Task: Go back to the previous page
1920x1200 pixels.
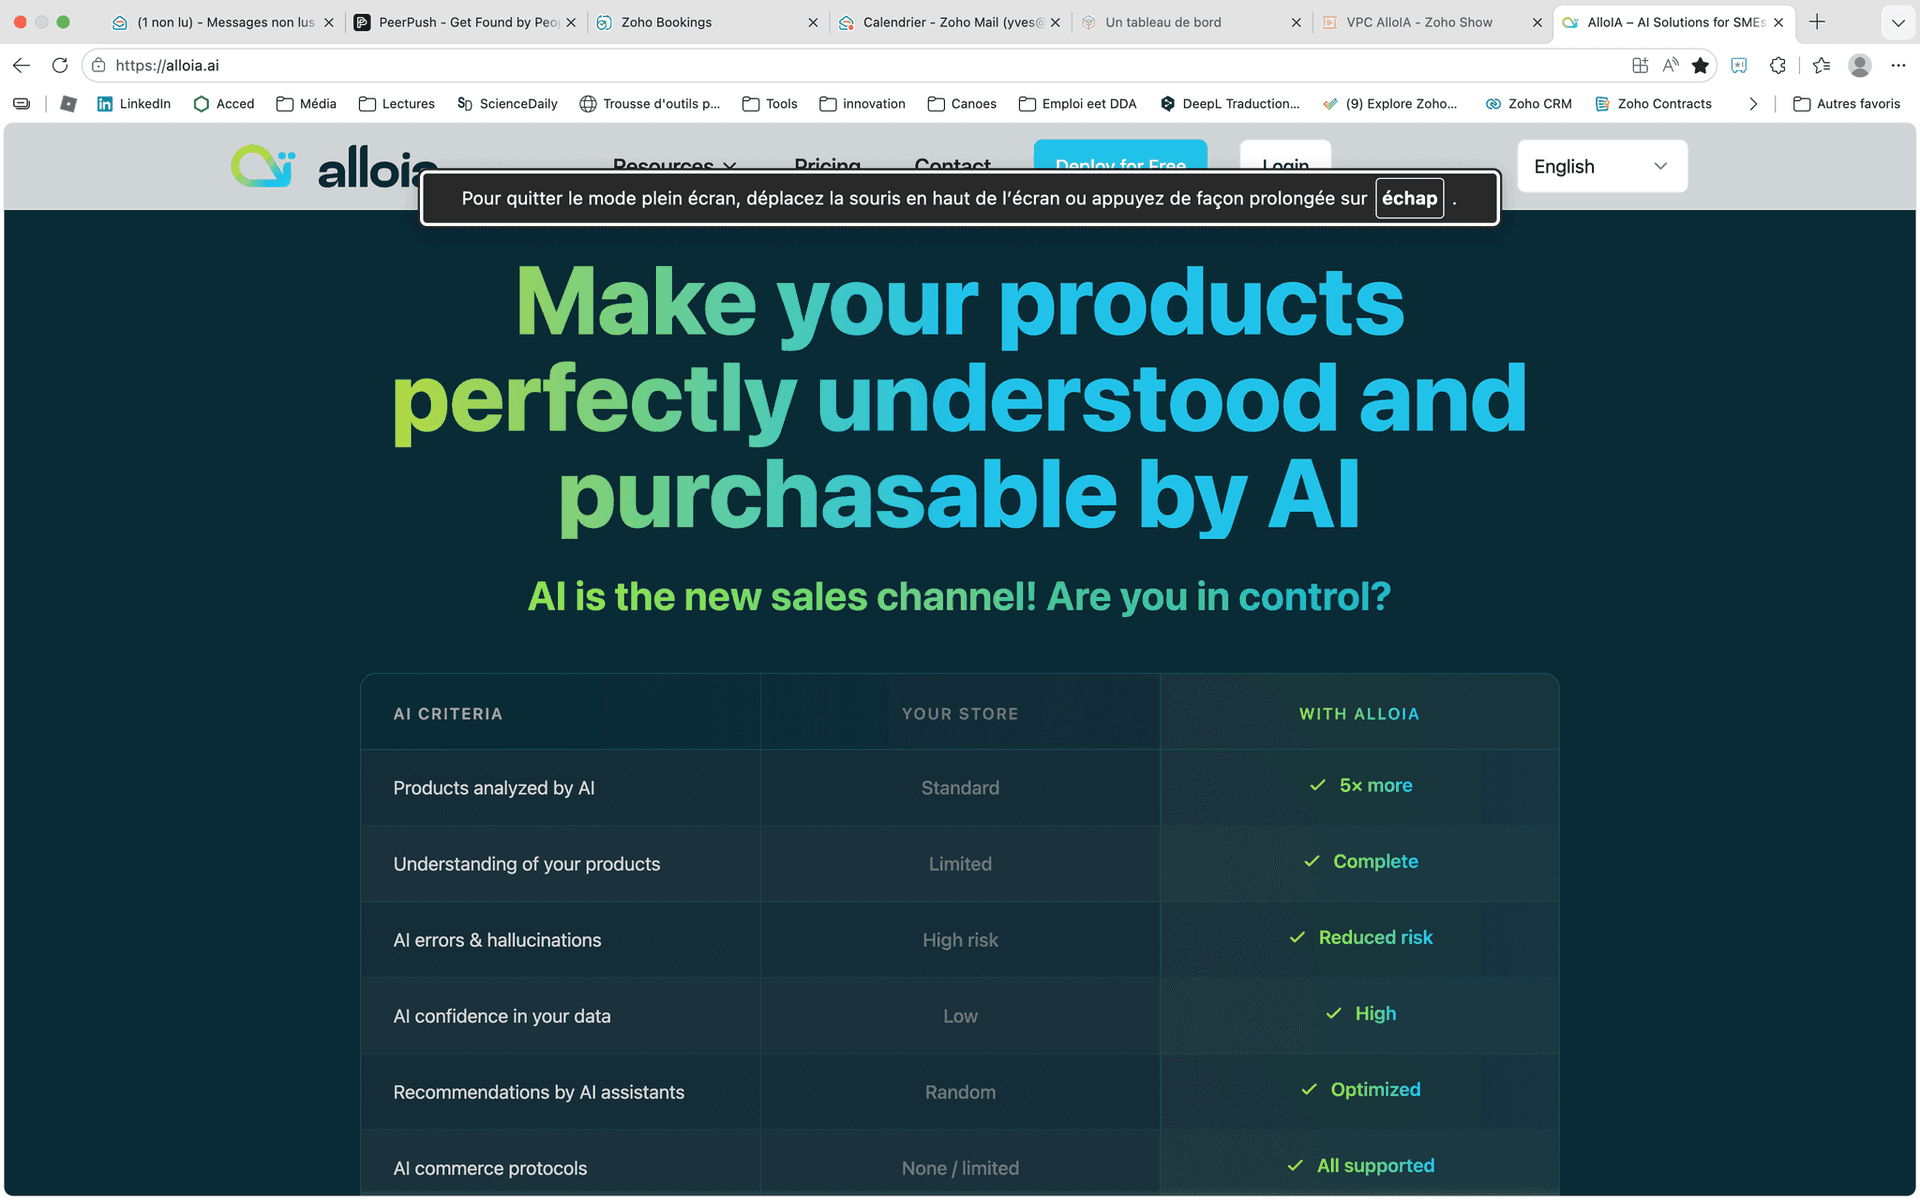Action: (21, 65)
